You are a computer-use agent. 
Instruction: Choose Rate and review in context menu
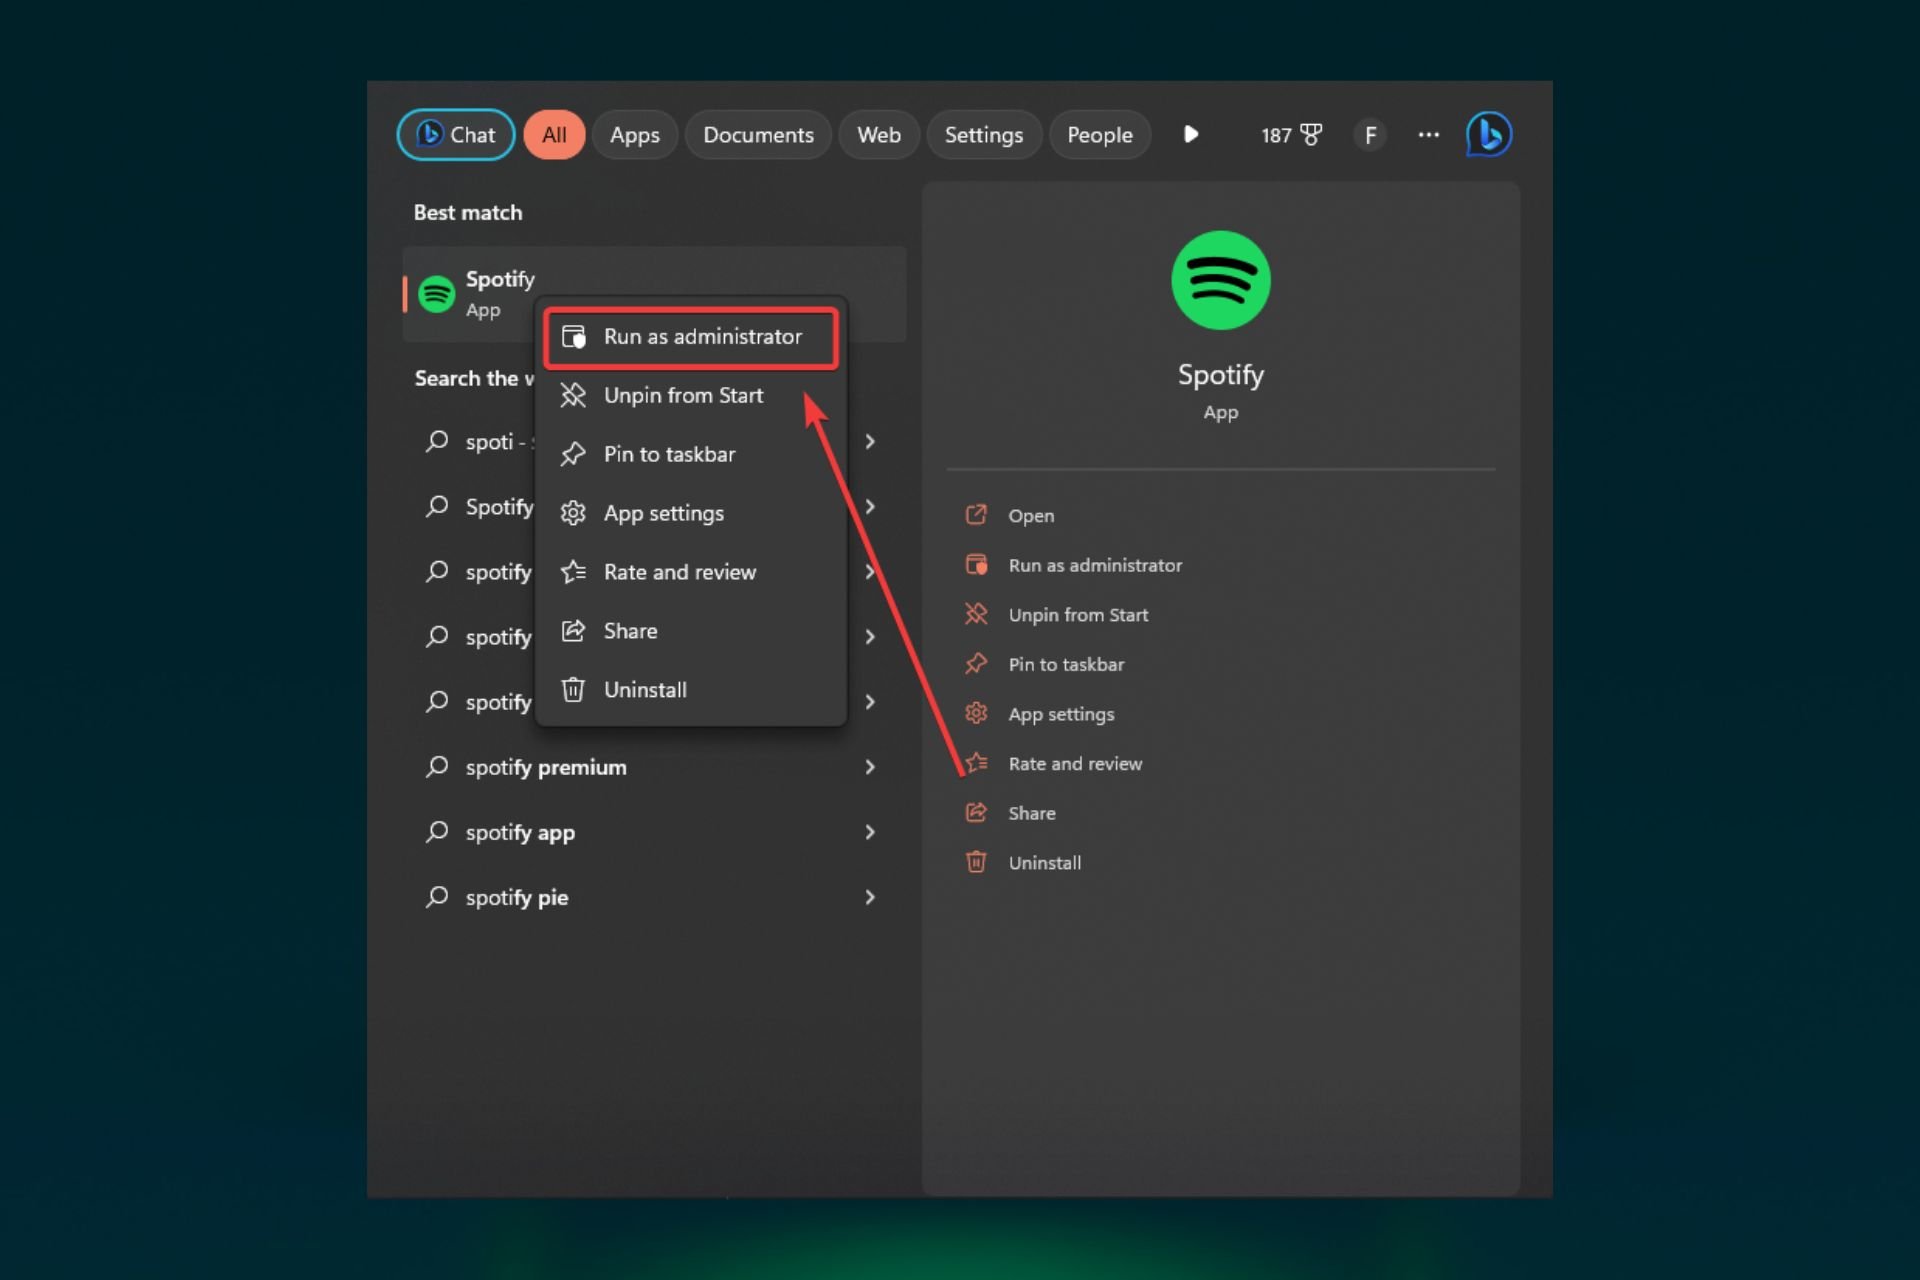click(691, 572)
